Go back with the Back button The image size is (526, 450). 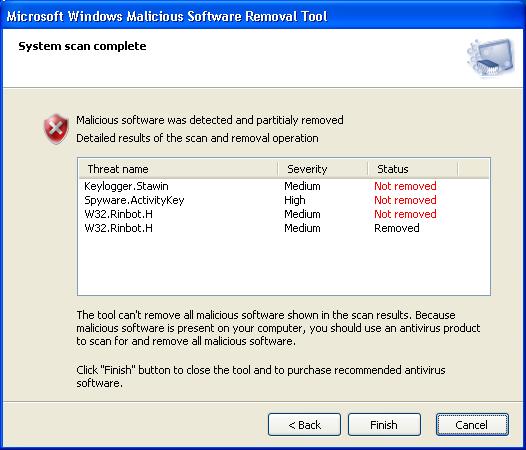click(304, 425)
